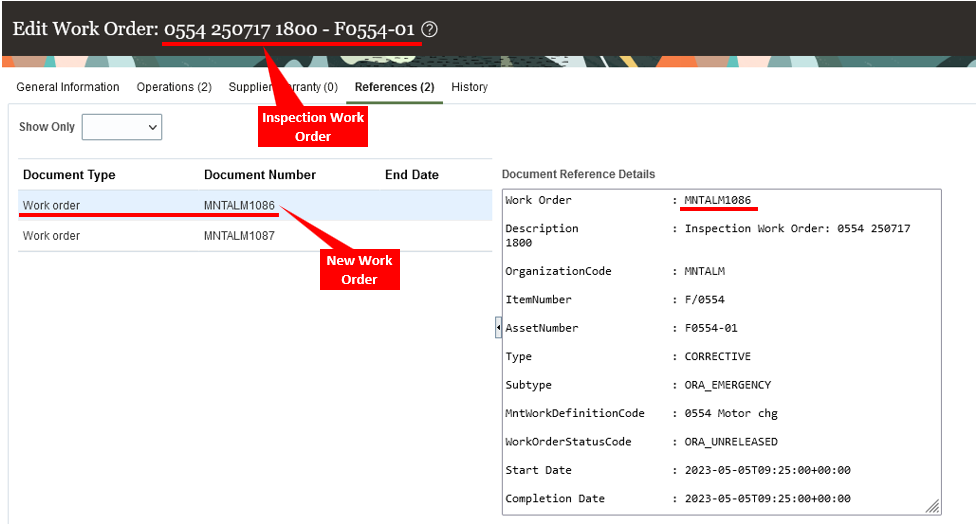Select row with document number MNTALM1086
This screenshot has width=978, height=524.
coord(255,205)
